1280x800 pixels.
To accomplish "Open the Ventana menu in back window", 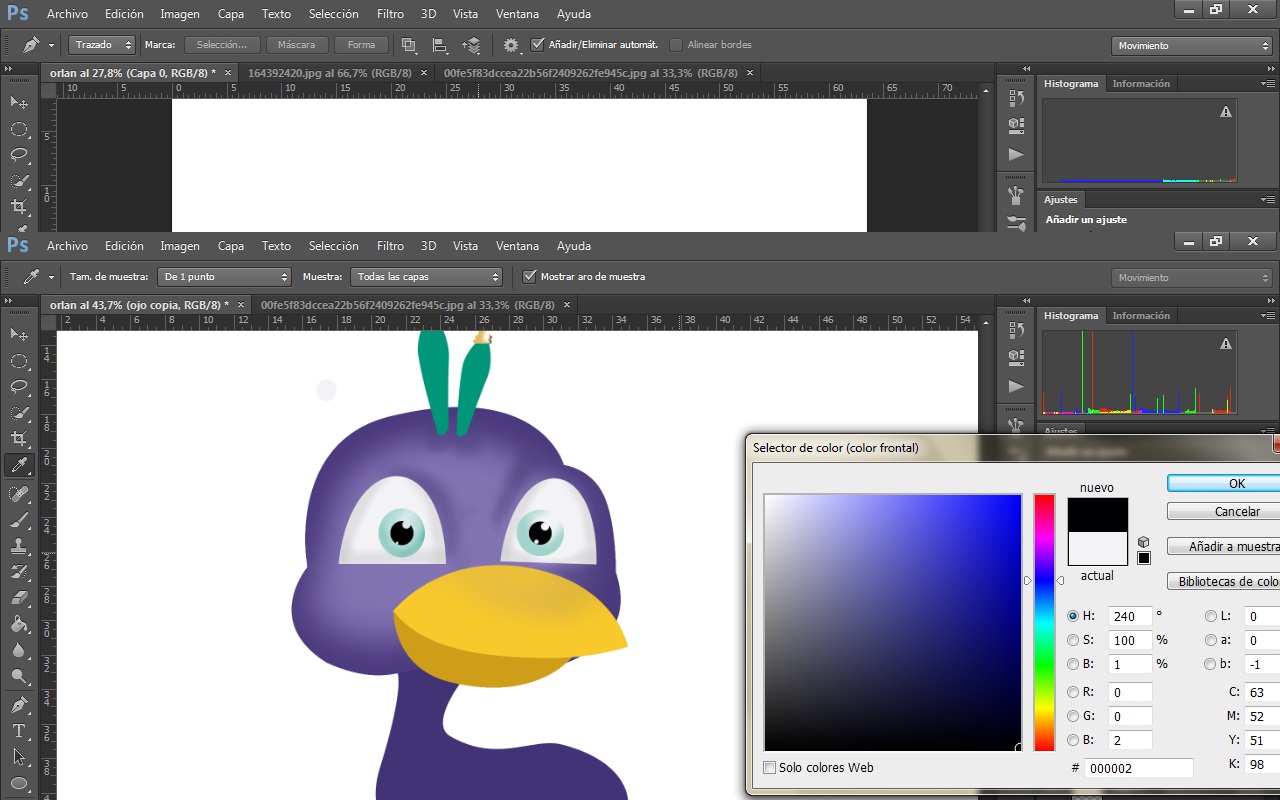I will click(517, 14).
